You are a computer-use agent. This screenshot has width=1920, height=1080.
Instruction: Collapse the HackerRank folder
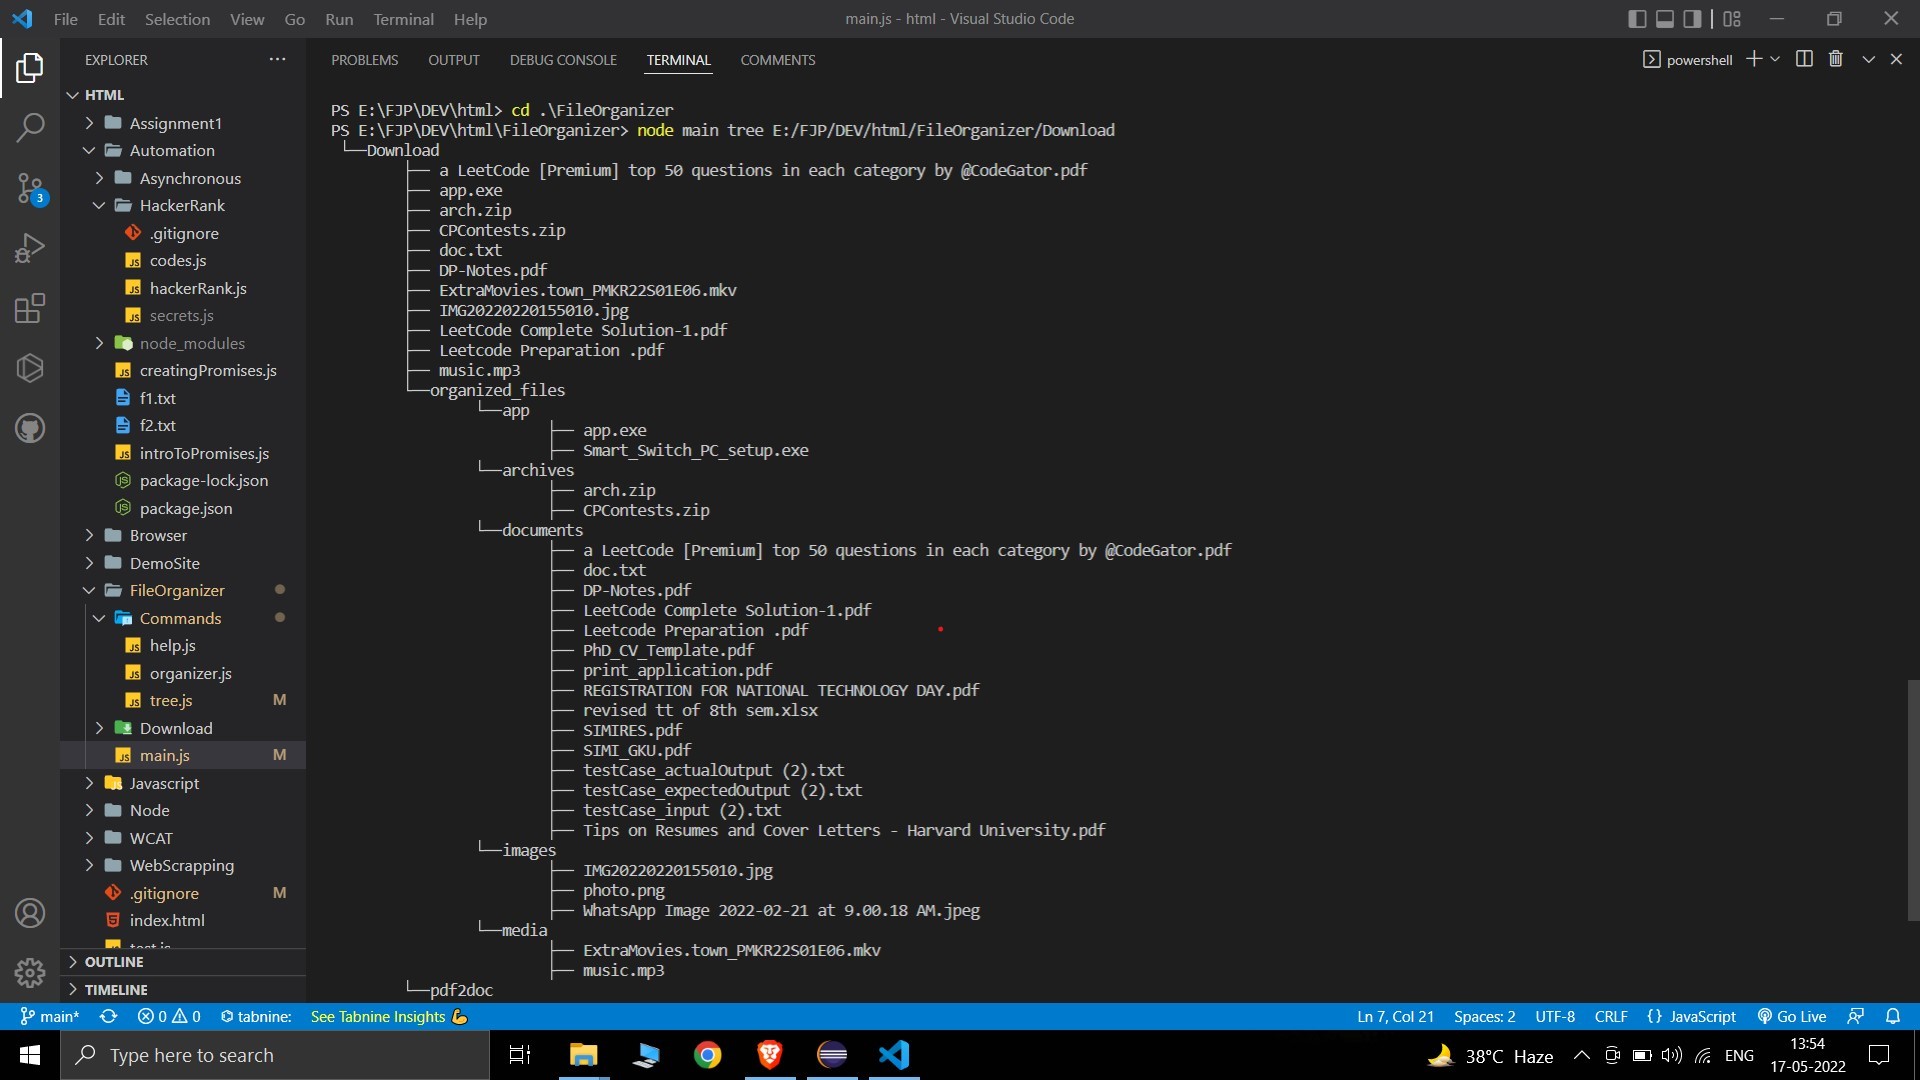[x=182, y=205]
